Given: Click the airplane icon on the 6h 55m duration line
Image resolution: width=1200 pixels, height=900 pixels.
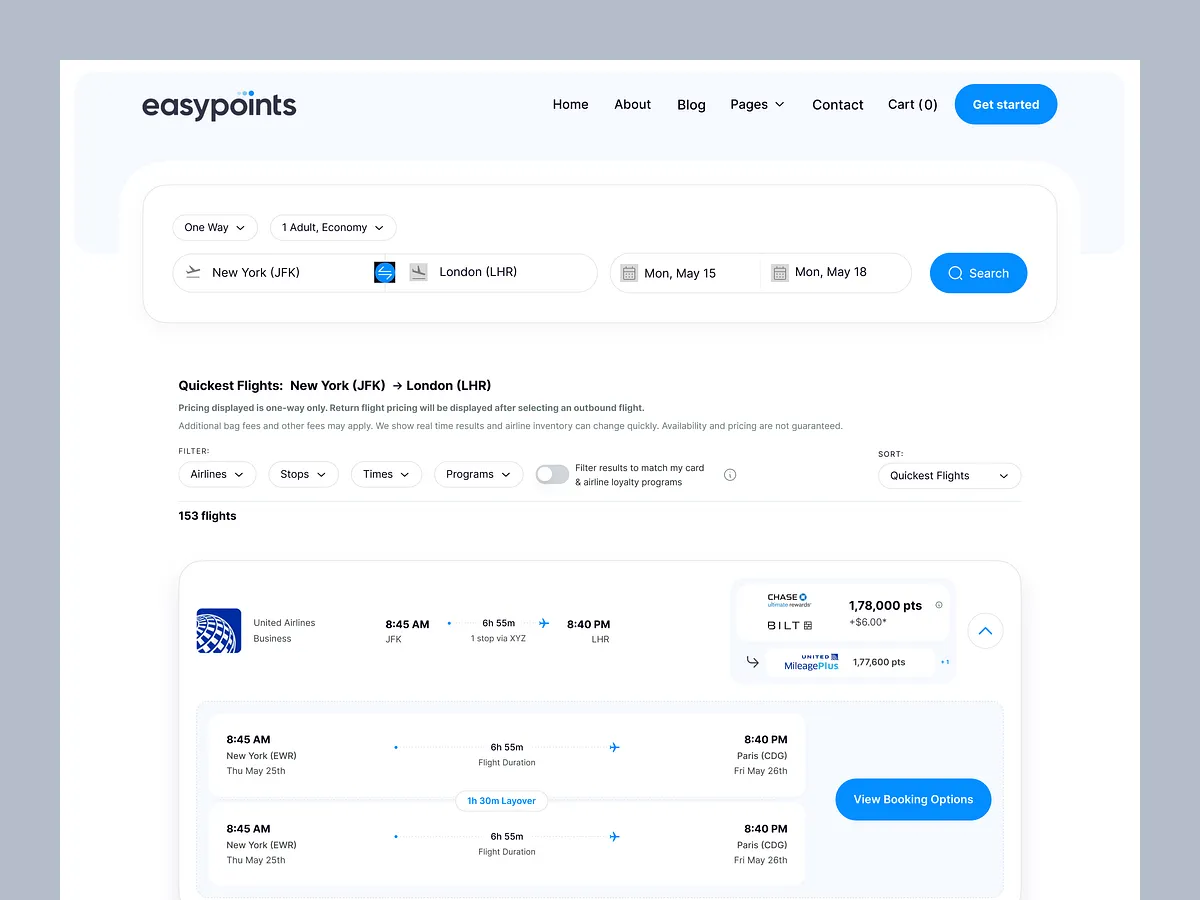Looking at the screenshot, I should click(x=543, y=623).
